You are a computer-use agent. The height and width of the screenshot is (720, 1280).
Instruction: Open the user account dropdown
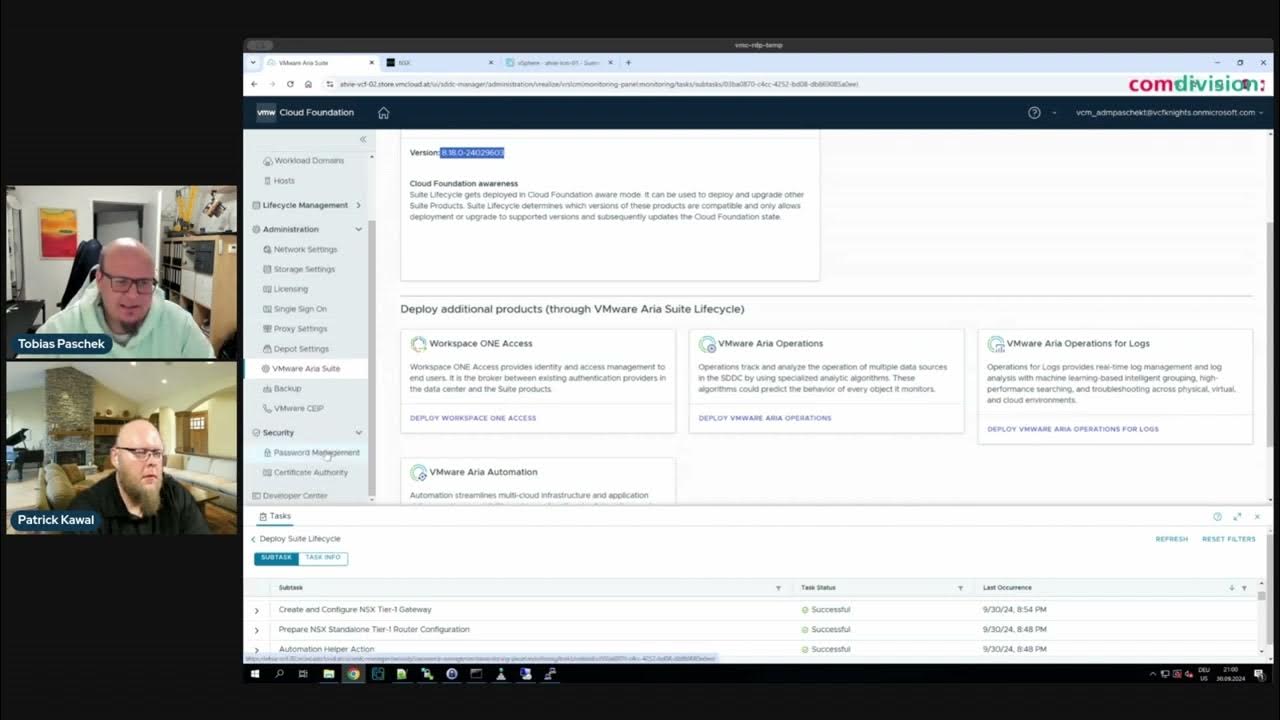1169,113
